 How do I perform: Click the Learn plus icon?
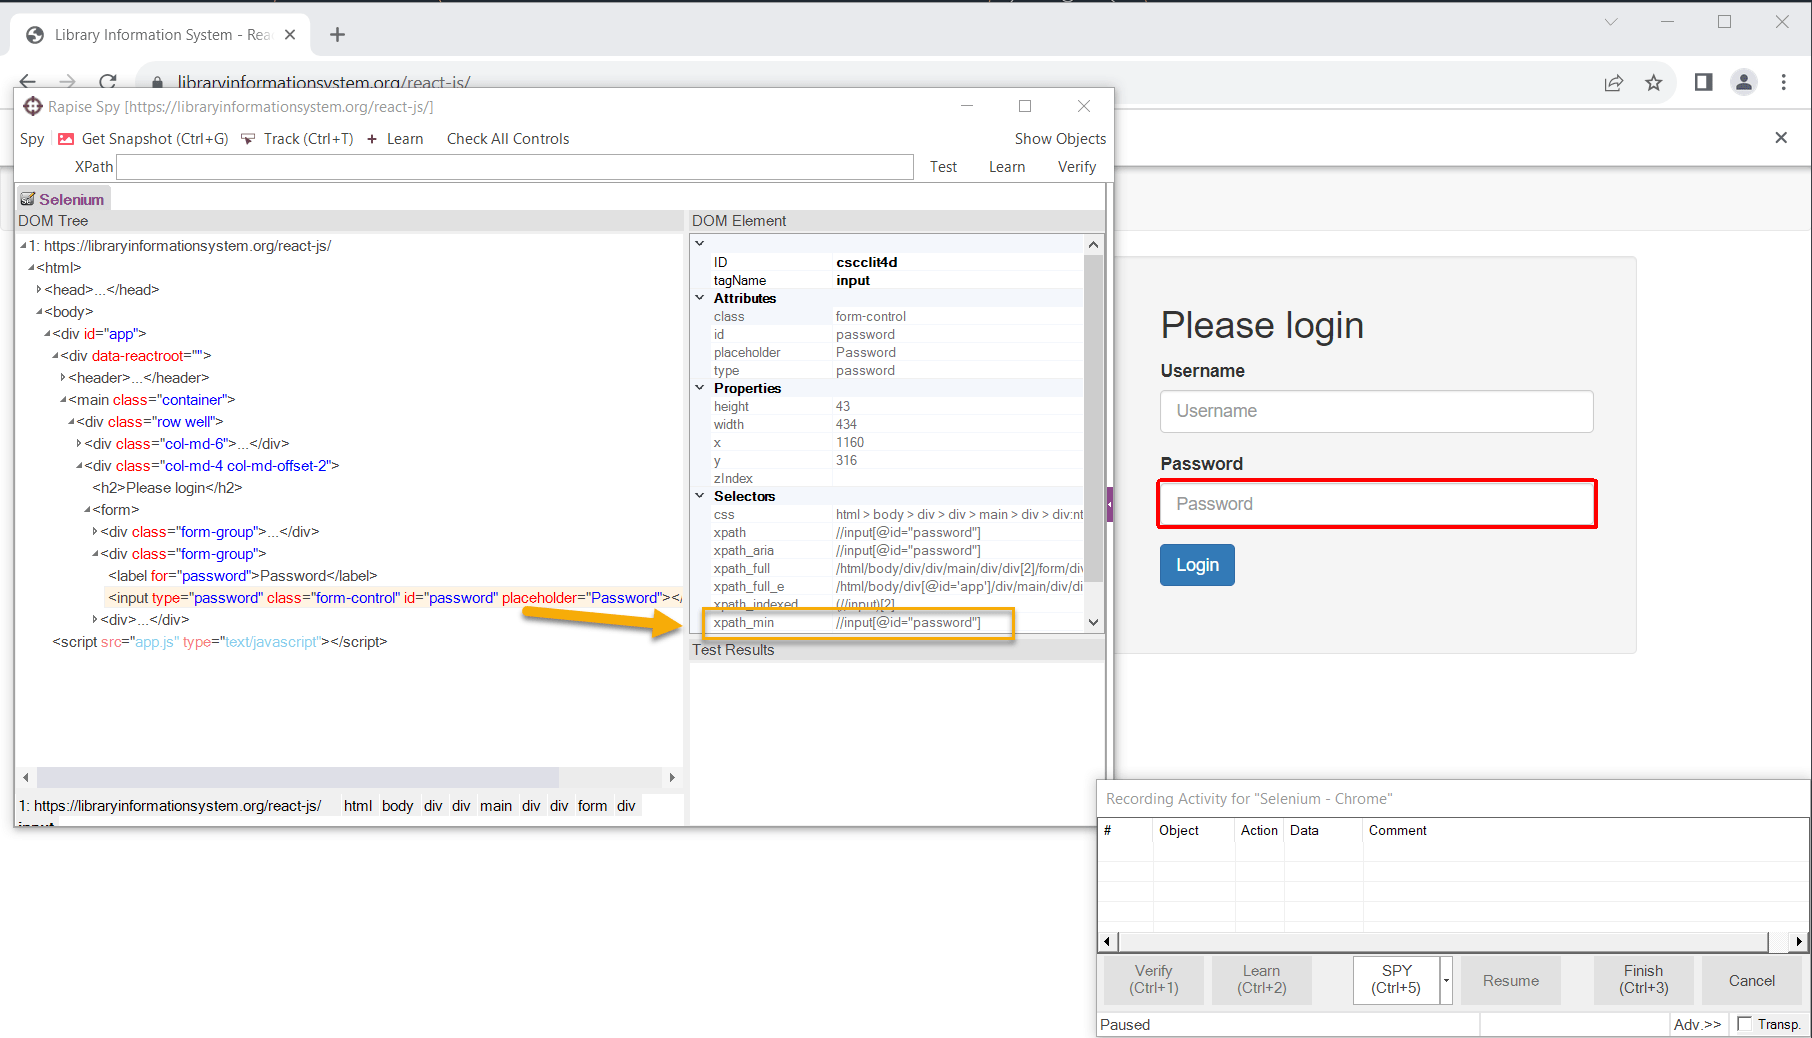[374, 138]
